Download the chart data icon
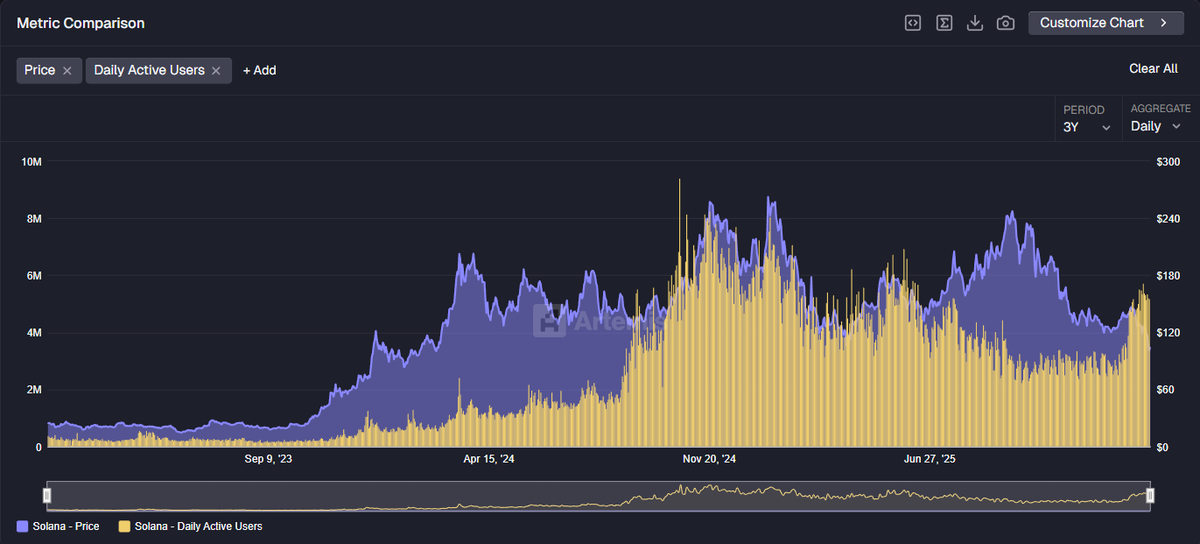 click(975, 23)
